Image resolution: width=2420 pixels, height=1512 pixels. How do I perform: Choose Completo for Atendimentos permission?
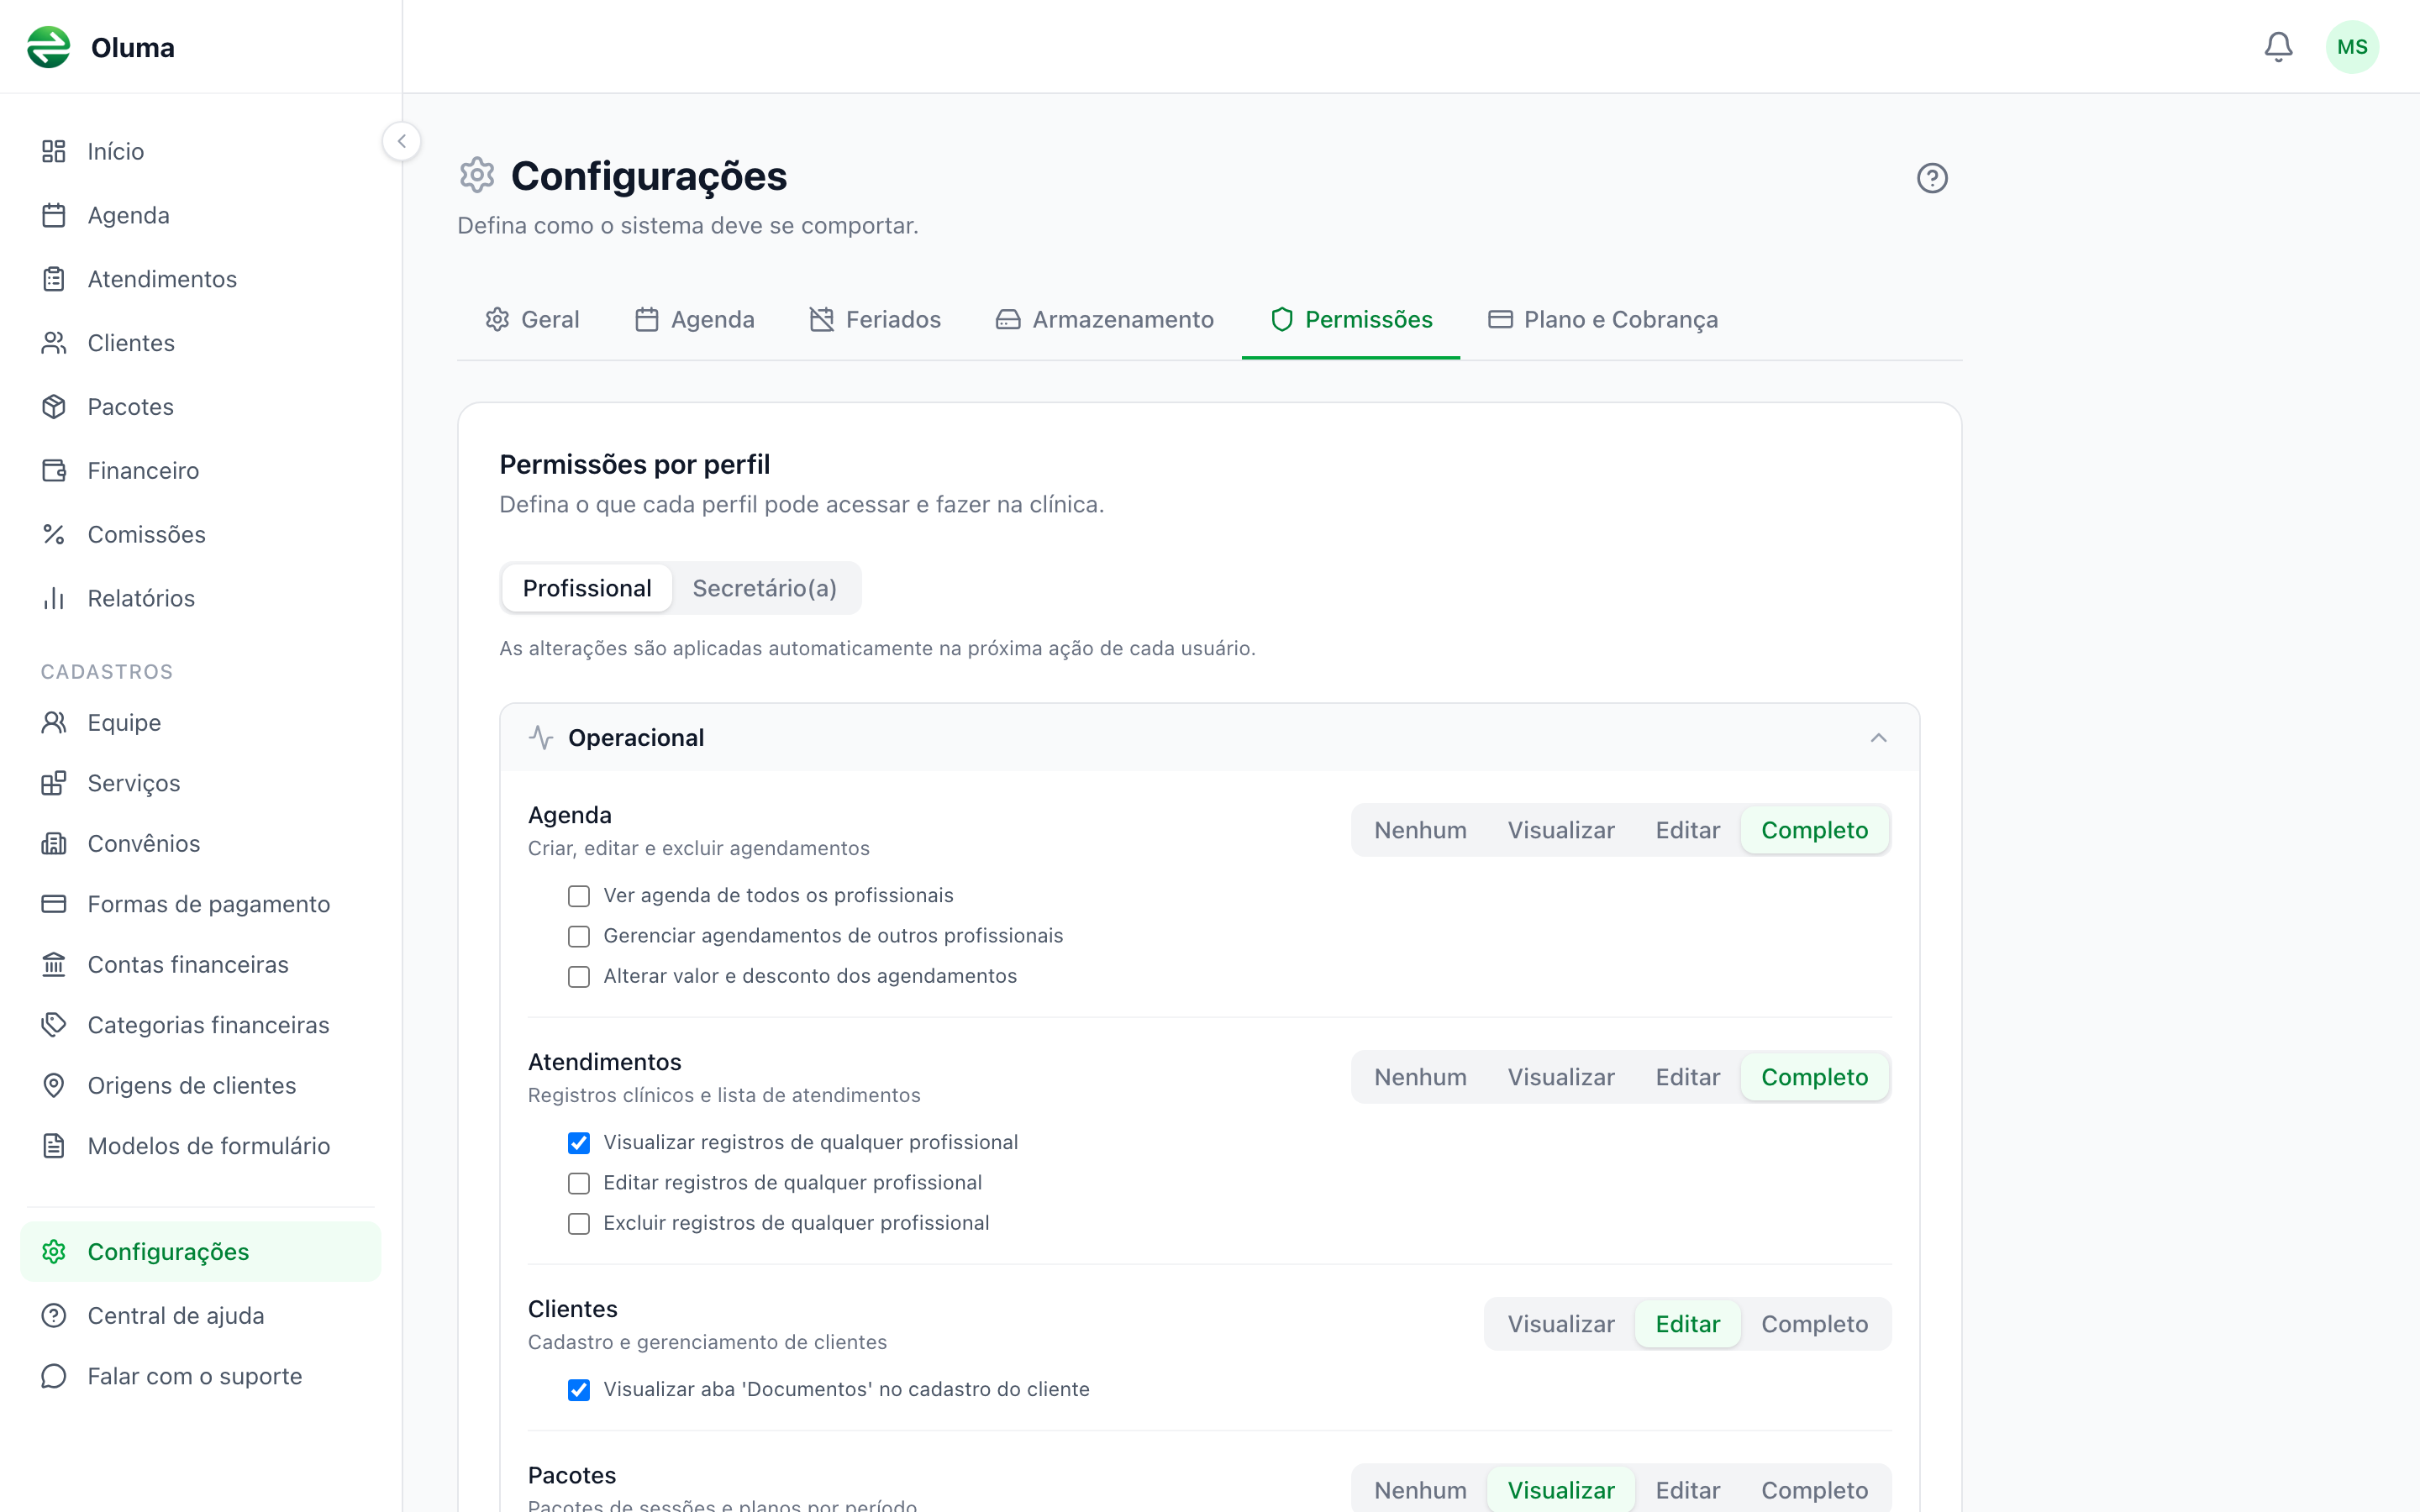(1815, 1077)
